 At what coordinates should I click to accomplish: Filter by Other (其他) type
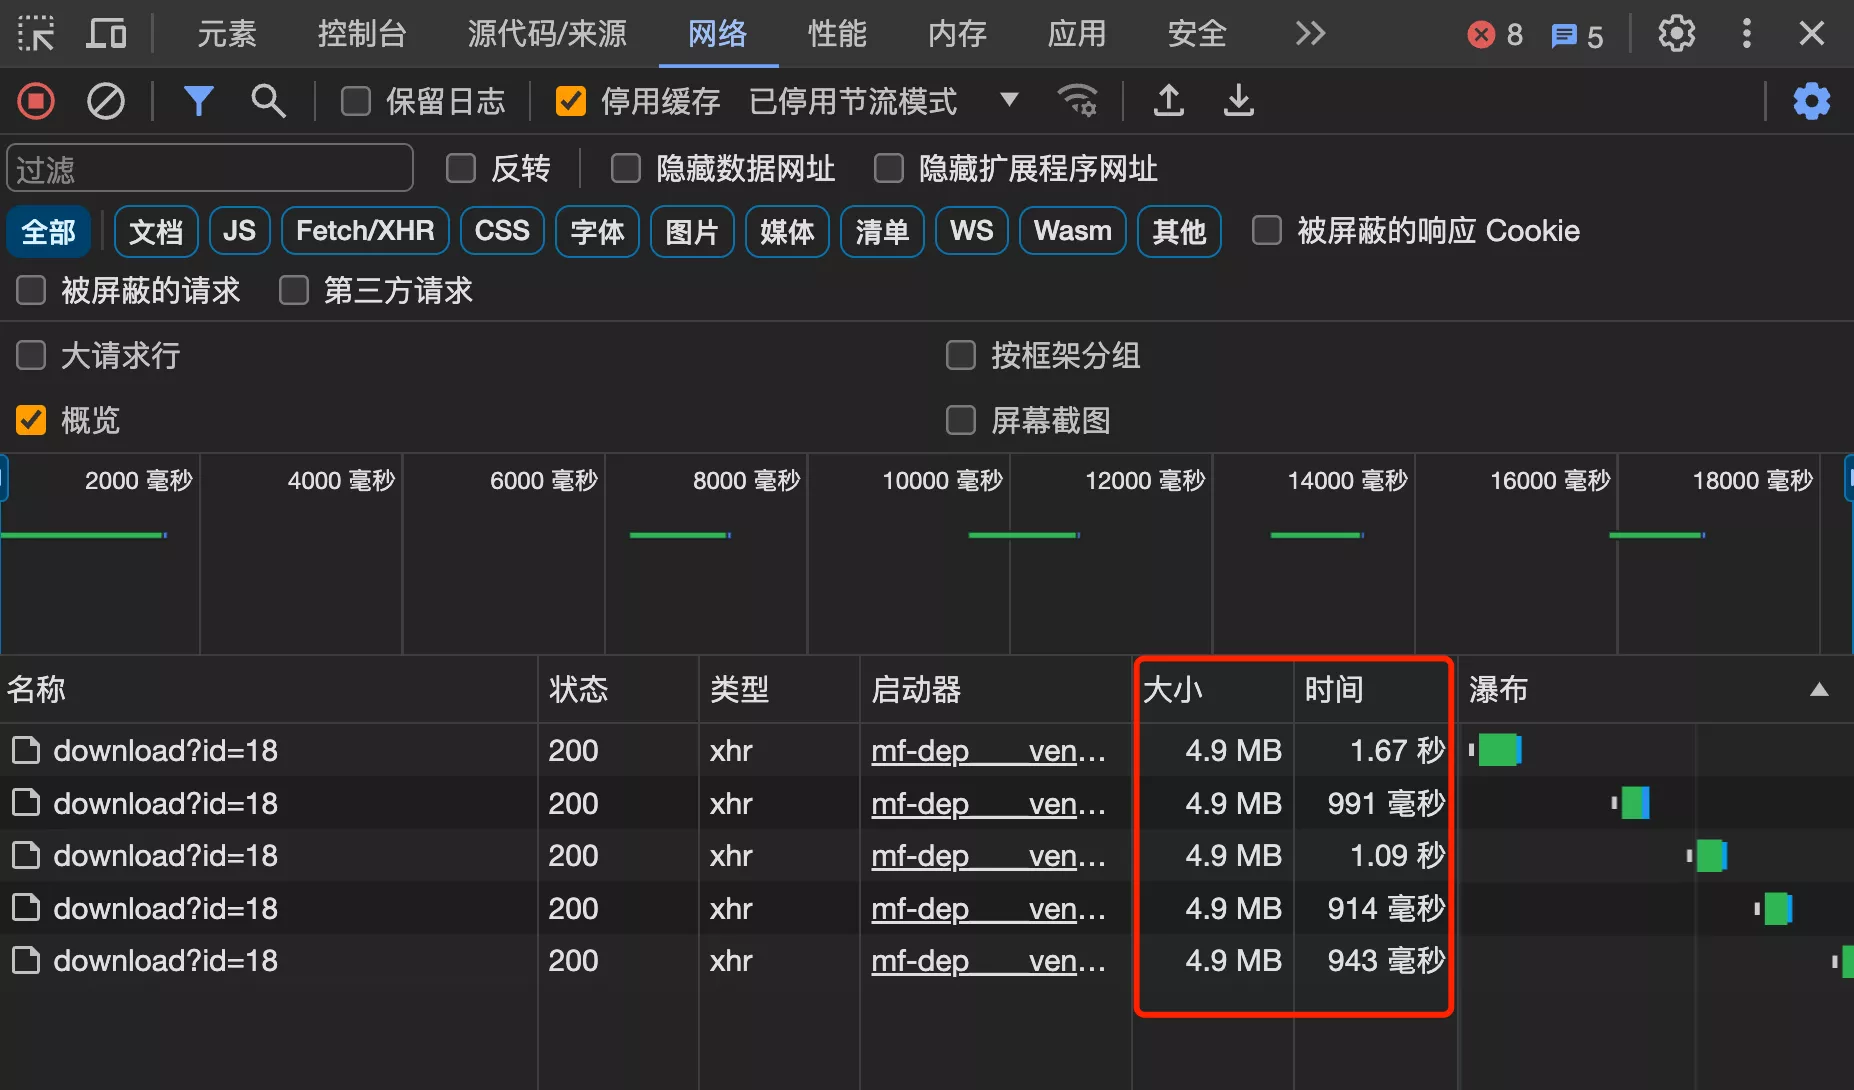(x=1179, y=231)
